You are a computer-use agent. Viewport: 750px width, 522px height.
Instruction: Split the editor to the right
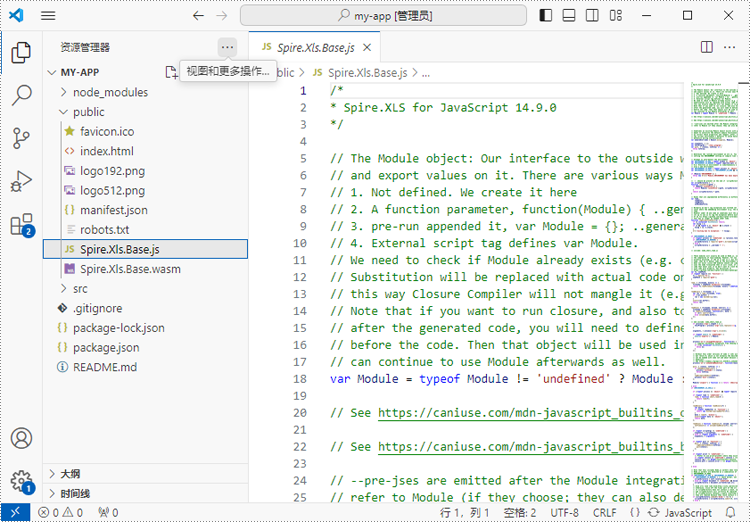coord(706,47)
